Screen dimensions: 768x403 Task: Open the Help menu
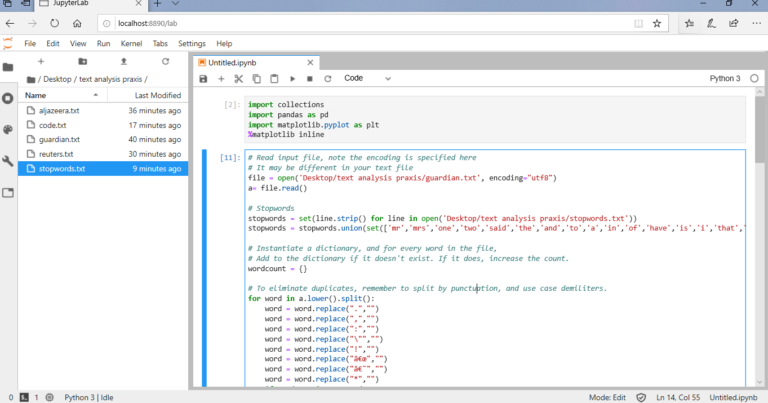click(224, 44)
